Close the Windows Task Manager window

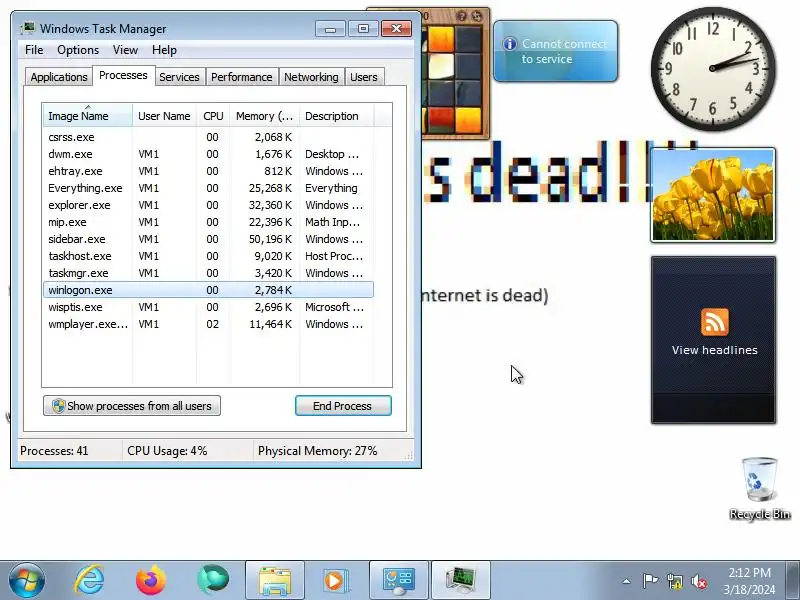point(396,29)
